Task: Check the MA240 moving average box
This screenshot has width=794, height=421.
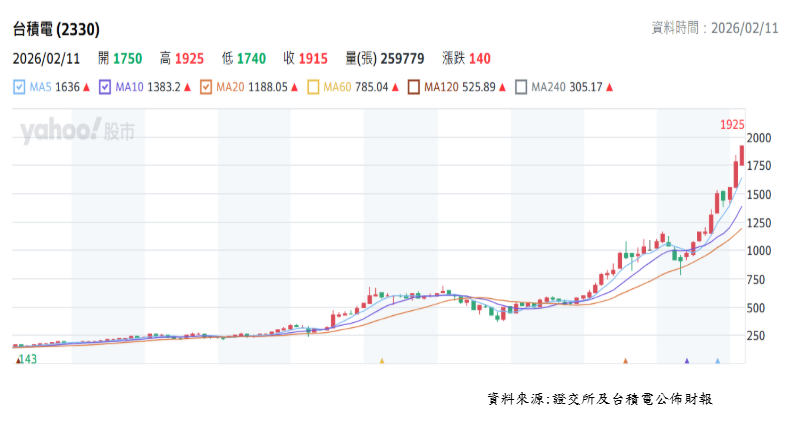Action: click(x=520, y=88)
